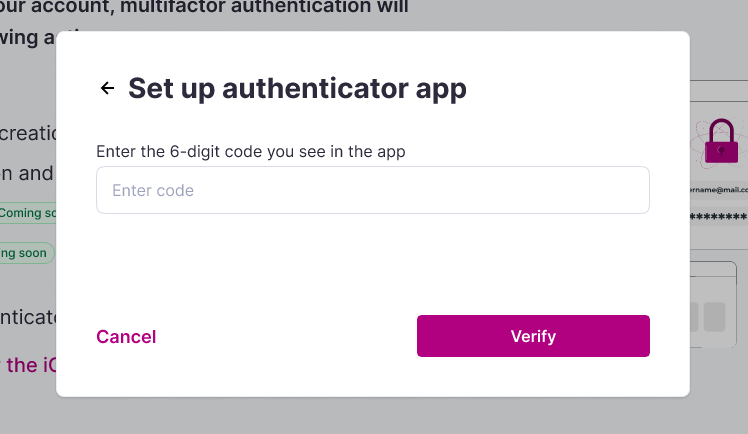Viewport: 748px width, 434px height.
Task: Click the masked password asterisks illustration
Action: [719, 217]
